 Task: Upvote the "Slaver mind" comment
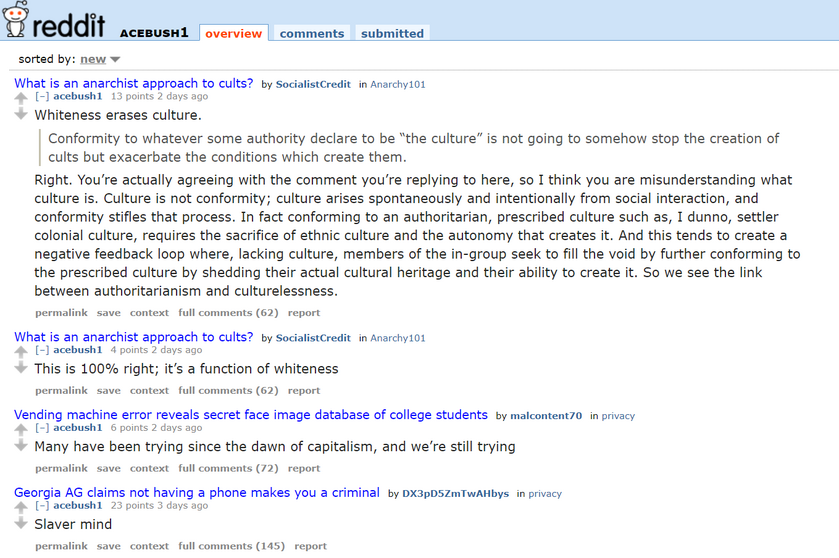tap(21, 507)
